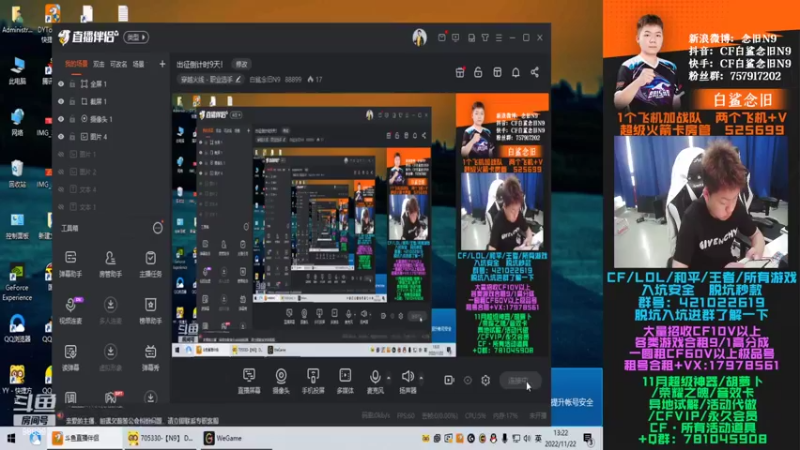Start 视频连麦 from the toolbox

(x=70, y=310)
